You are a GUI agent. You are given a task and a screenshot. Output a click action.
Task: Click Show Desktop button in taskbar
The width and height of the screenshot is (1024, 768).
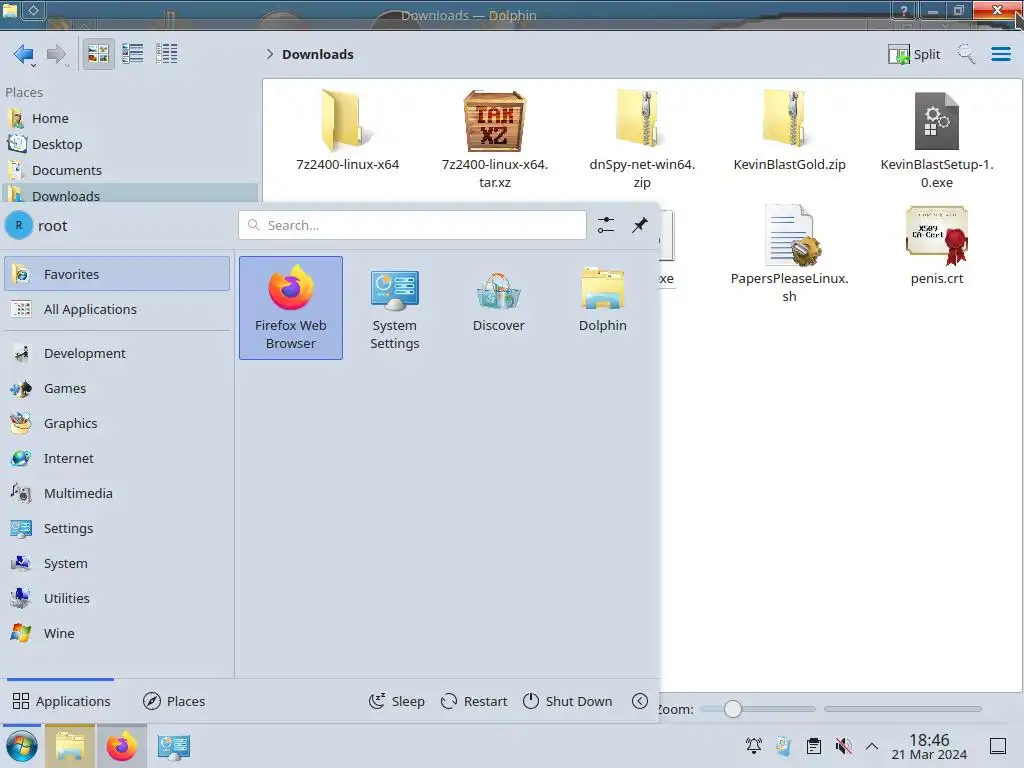click(x=998, y=746)
